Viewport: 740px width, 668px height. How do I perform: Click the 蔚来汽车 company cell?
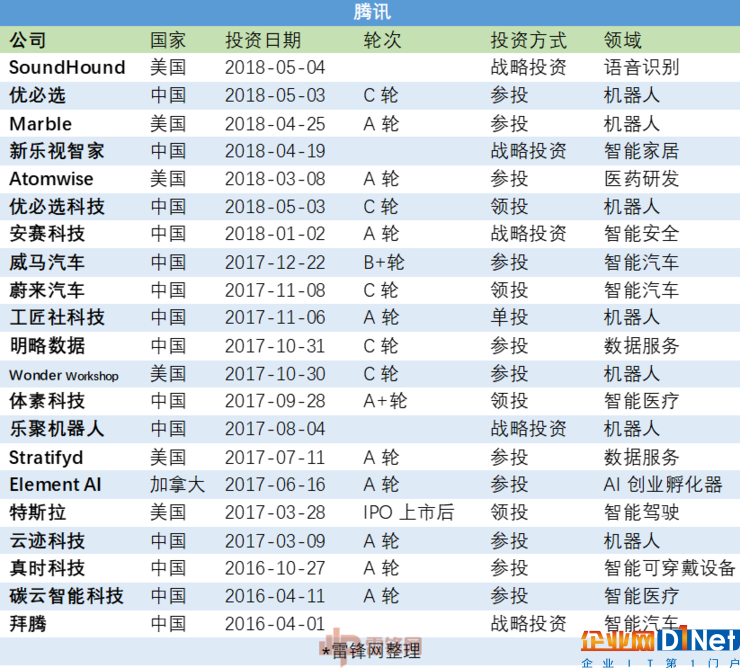(47, 290)
